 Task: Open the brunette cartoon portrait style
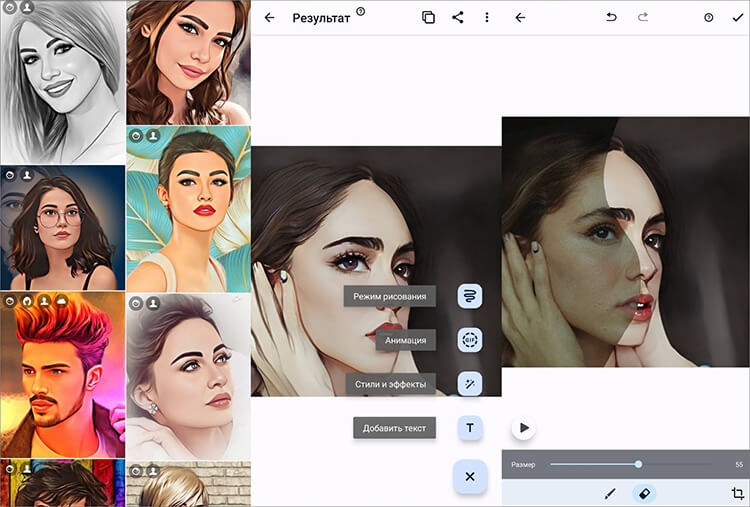click(x=188, y=62)
